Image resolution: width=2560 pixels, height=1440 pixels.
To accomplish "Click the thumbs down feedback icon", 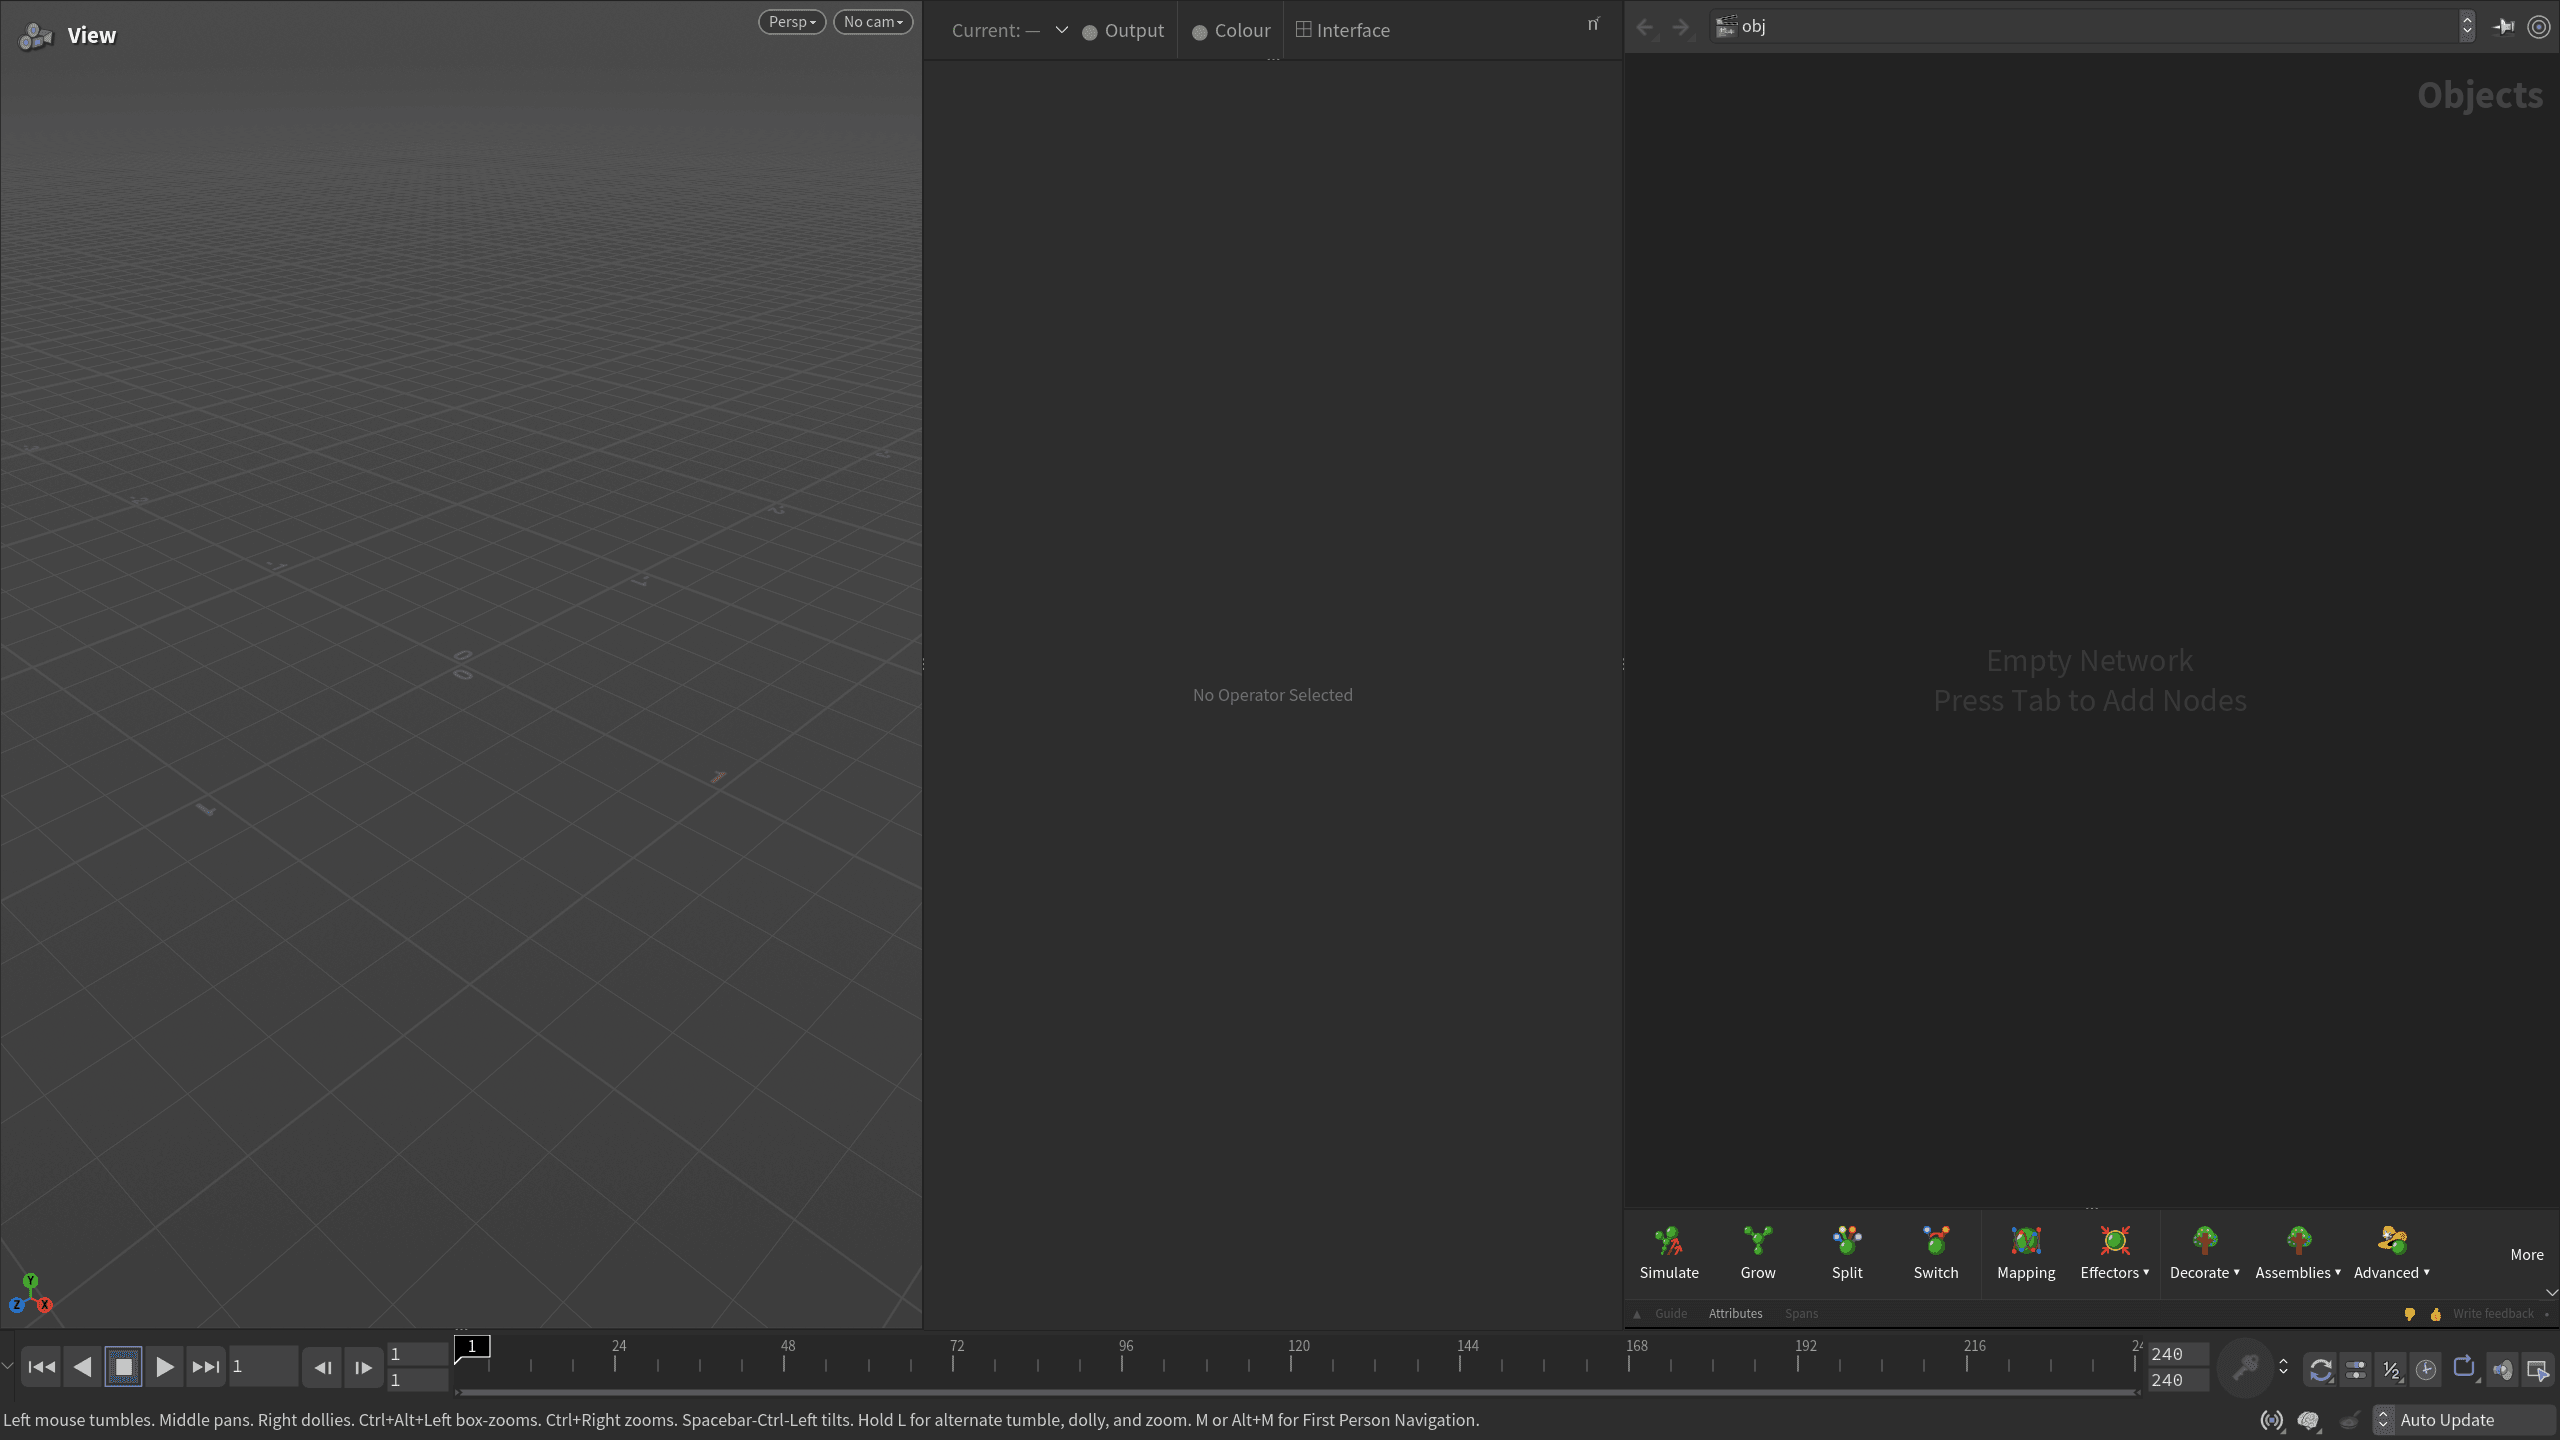I will tap(2409, 1314).
